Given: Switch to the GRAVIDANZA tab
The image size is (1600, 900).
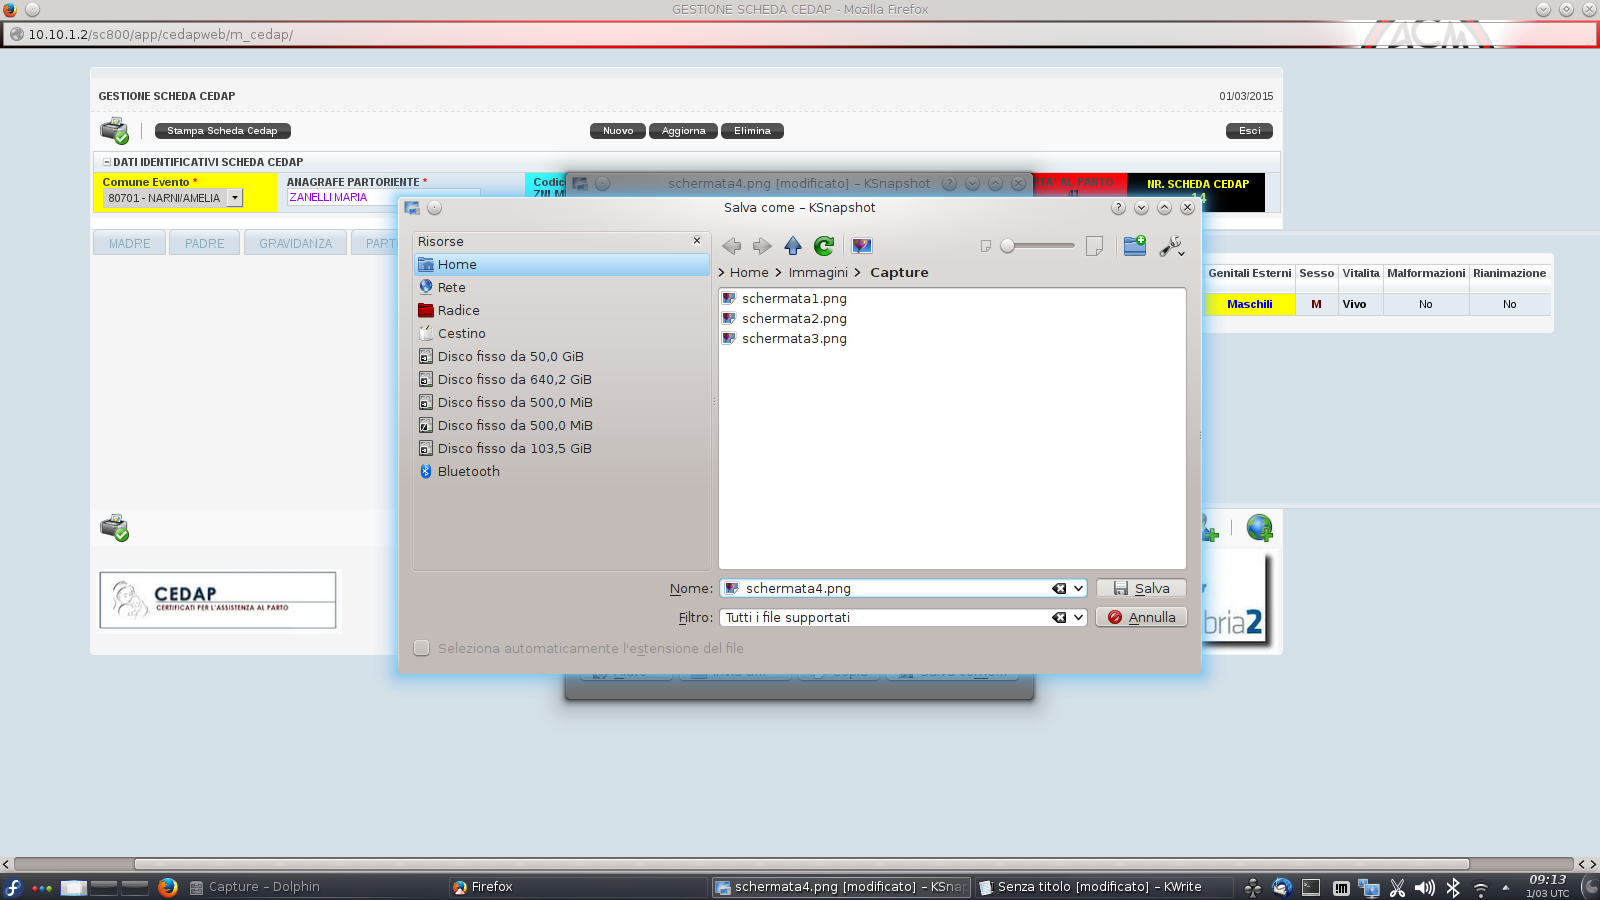Looking at the screenshot, I should pyautogui.click(x=295, y=243).
